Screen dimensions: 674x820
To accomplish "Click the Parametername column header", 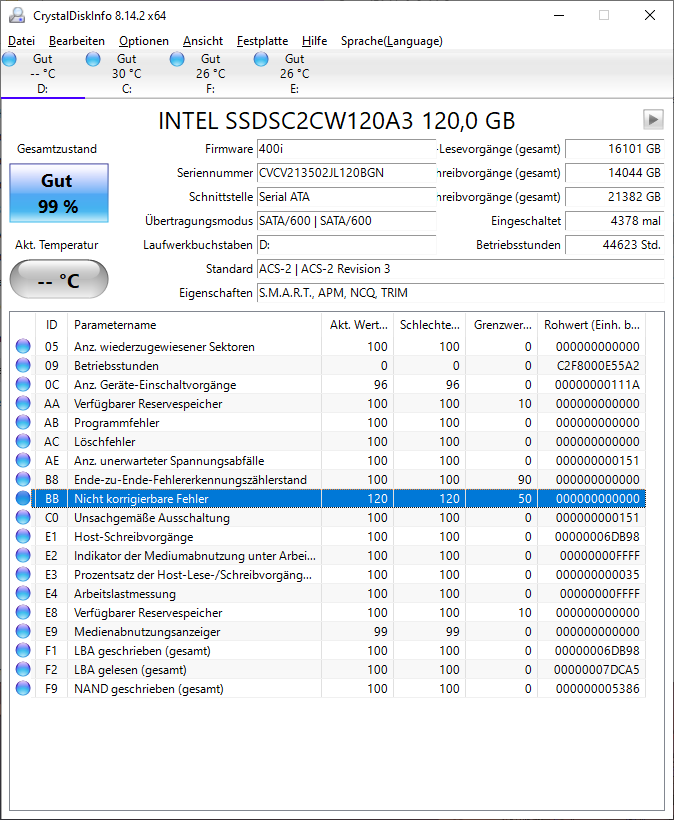I will (x=194, y=325).
